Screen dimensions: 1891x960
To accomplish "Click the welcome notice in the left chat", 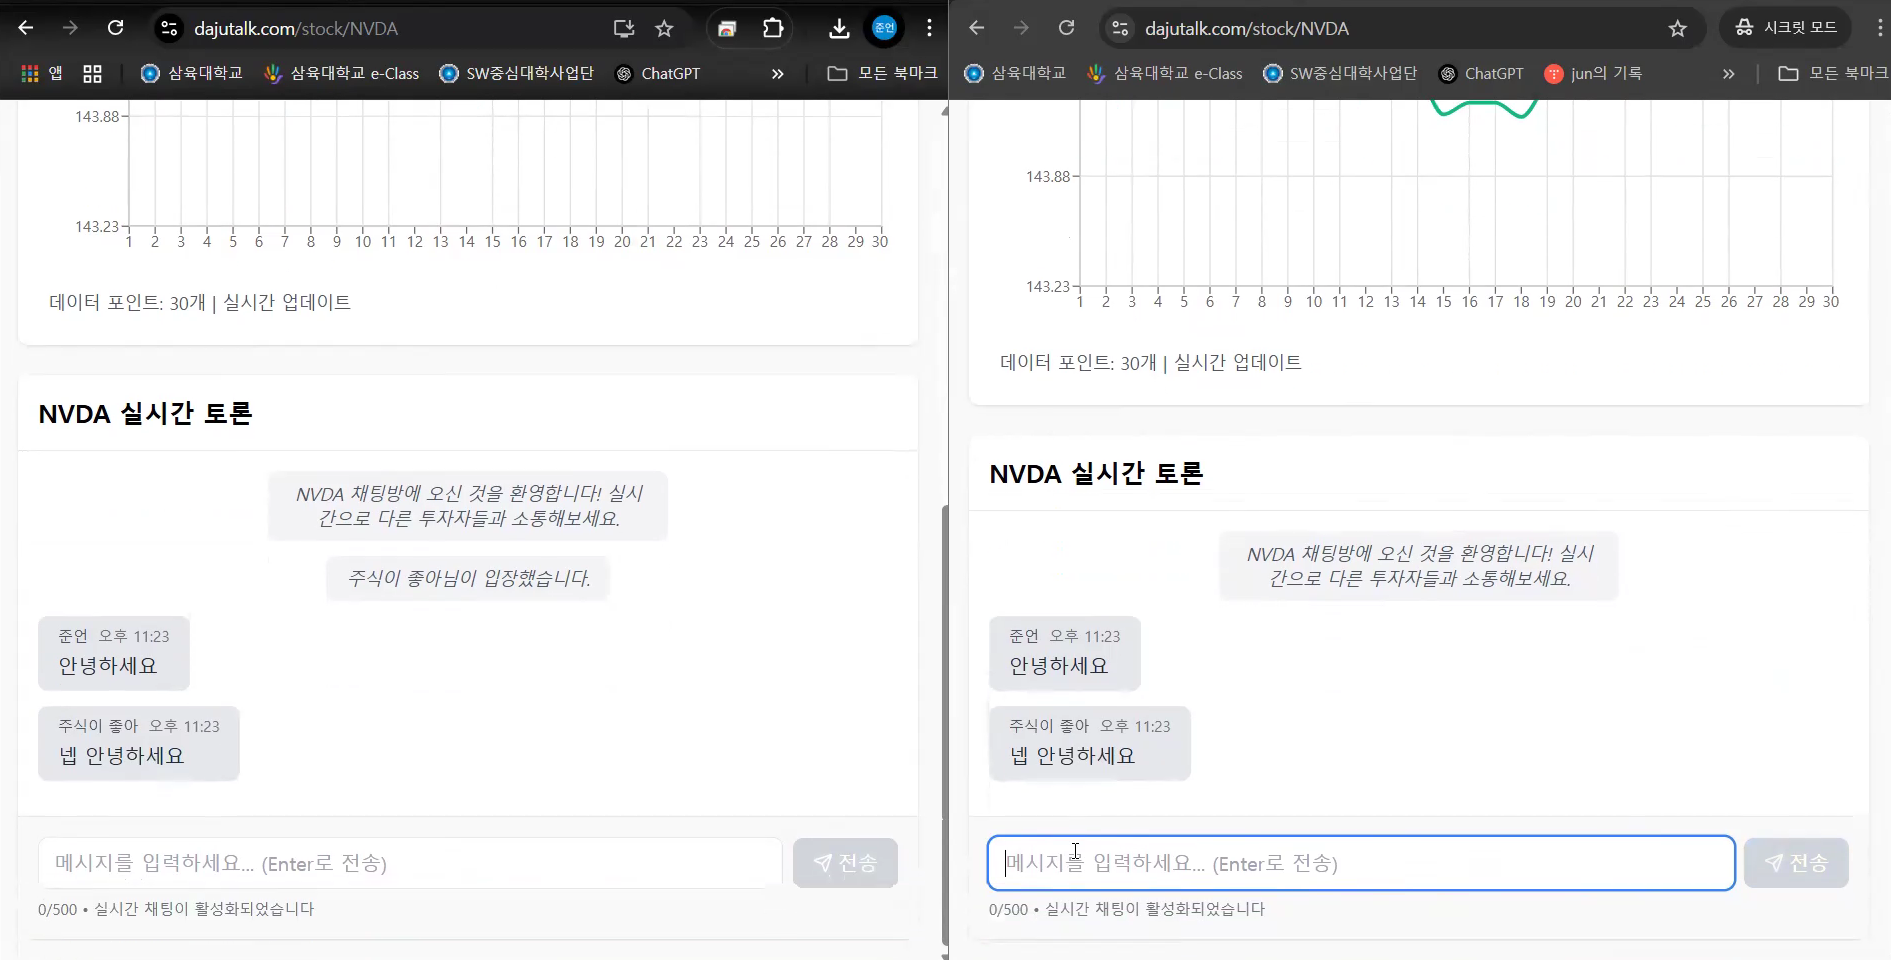I will (467, 506).
